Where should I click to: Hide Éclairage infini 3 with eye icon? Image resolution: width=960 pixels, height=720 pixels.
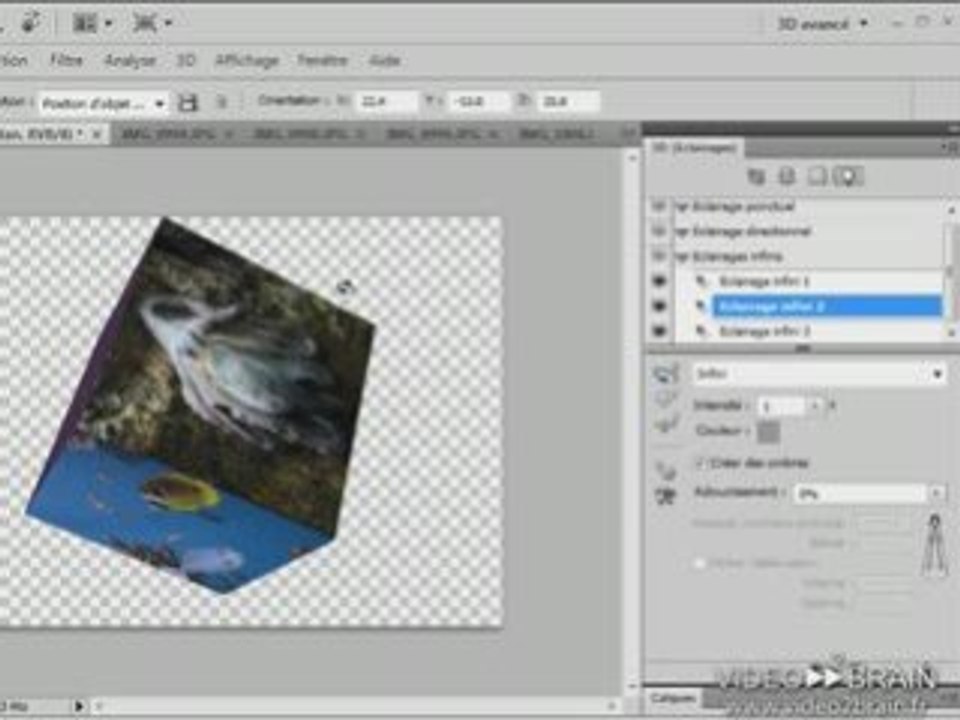tap(659, 331)
